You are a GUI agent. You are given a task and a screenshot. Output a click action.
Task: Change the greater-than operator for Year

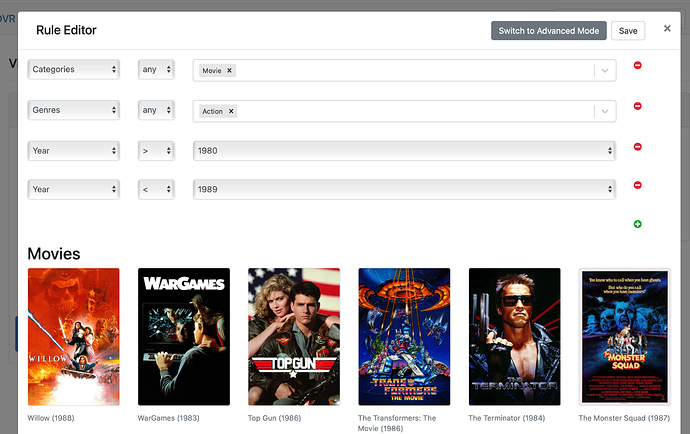pos(155,150)
